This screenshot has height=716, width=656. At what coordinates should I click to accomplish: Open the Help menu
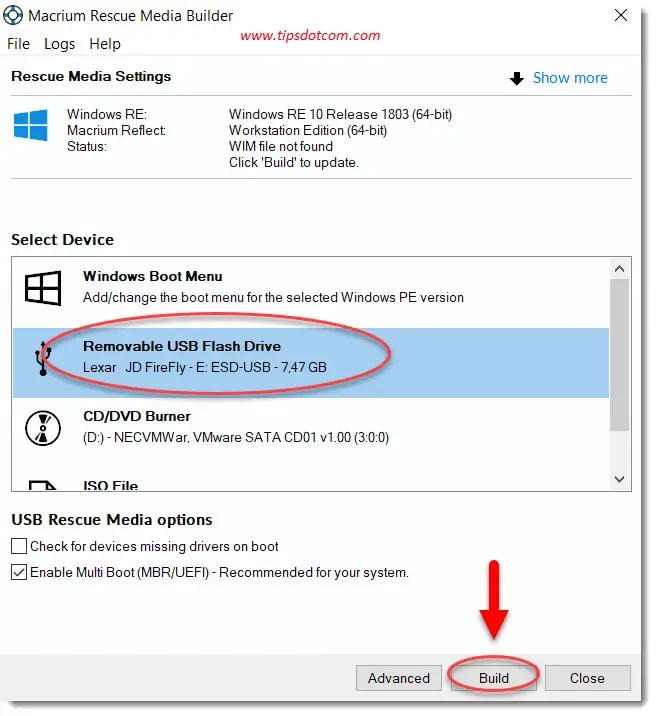tap(104, 44)
